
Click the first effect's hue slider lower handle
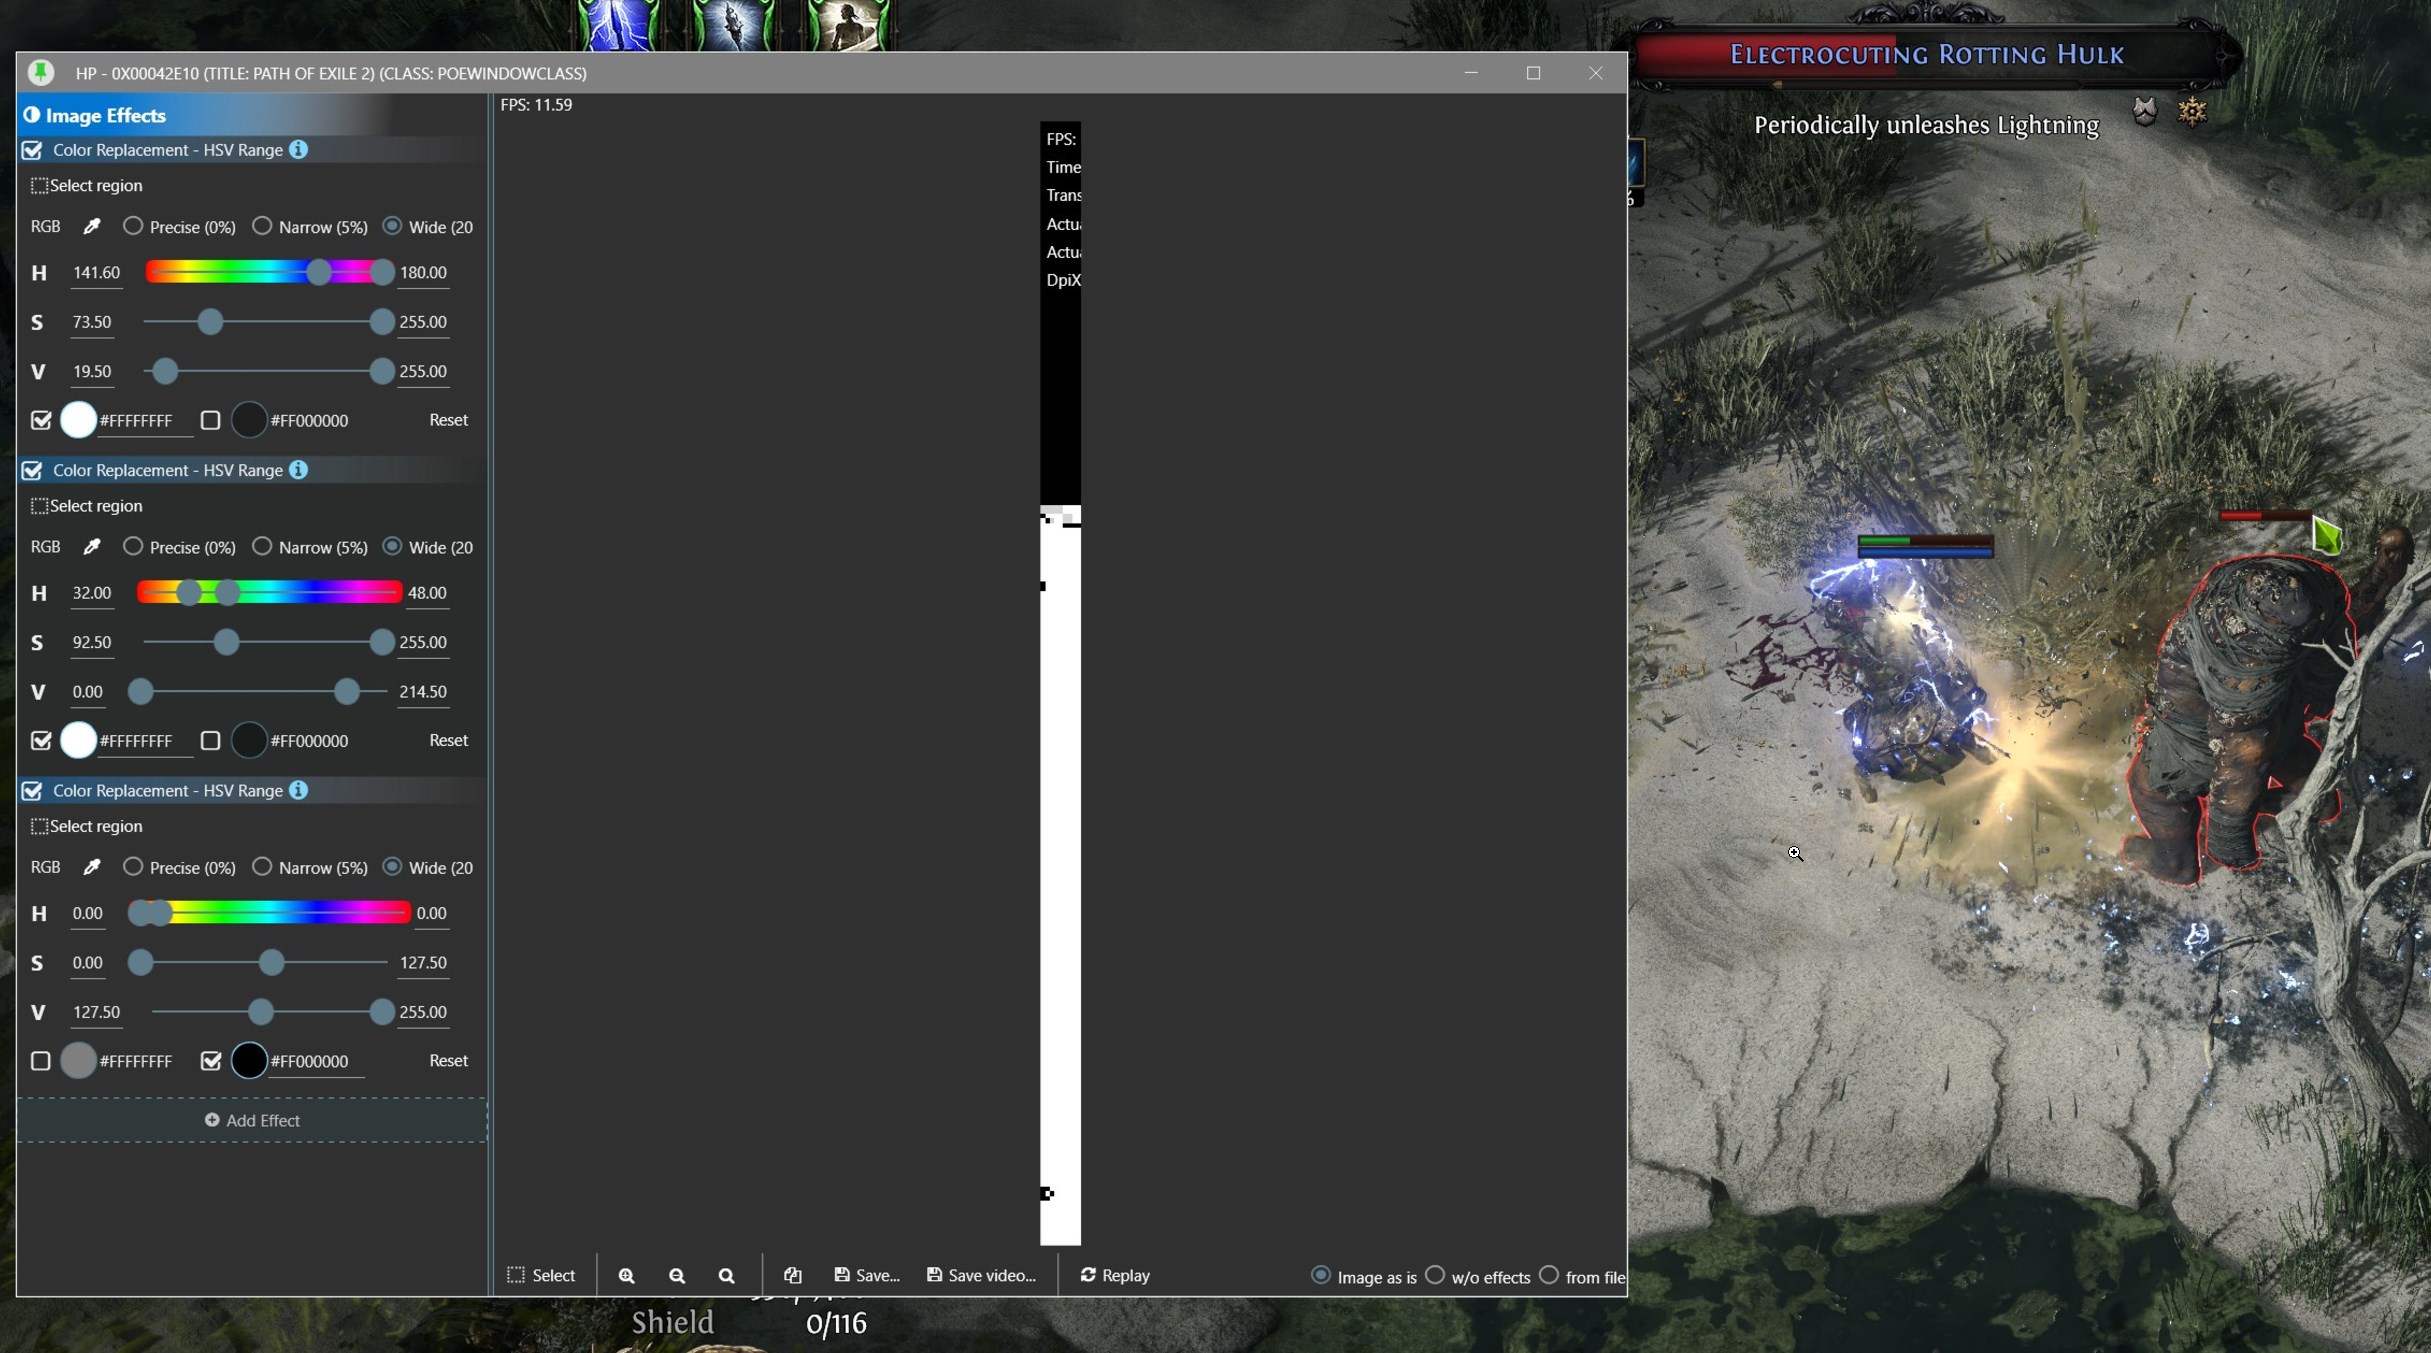tap(319, 272)
